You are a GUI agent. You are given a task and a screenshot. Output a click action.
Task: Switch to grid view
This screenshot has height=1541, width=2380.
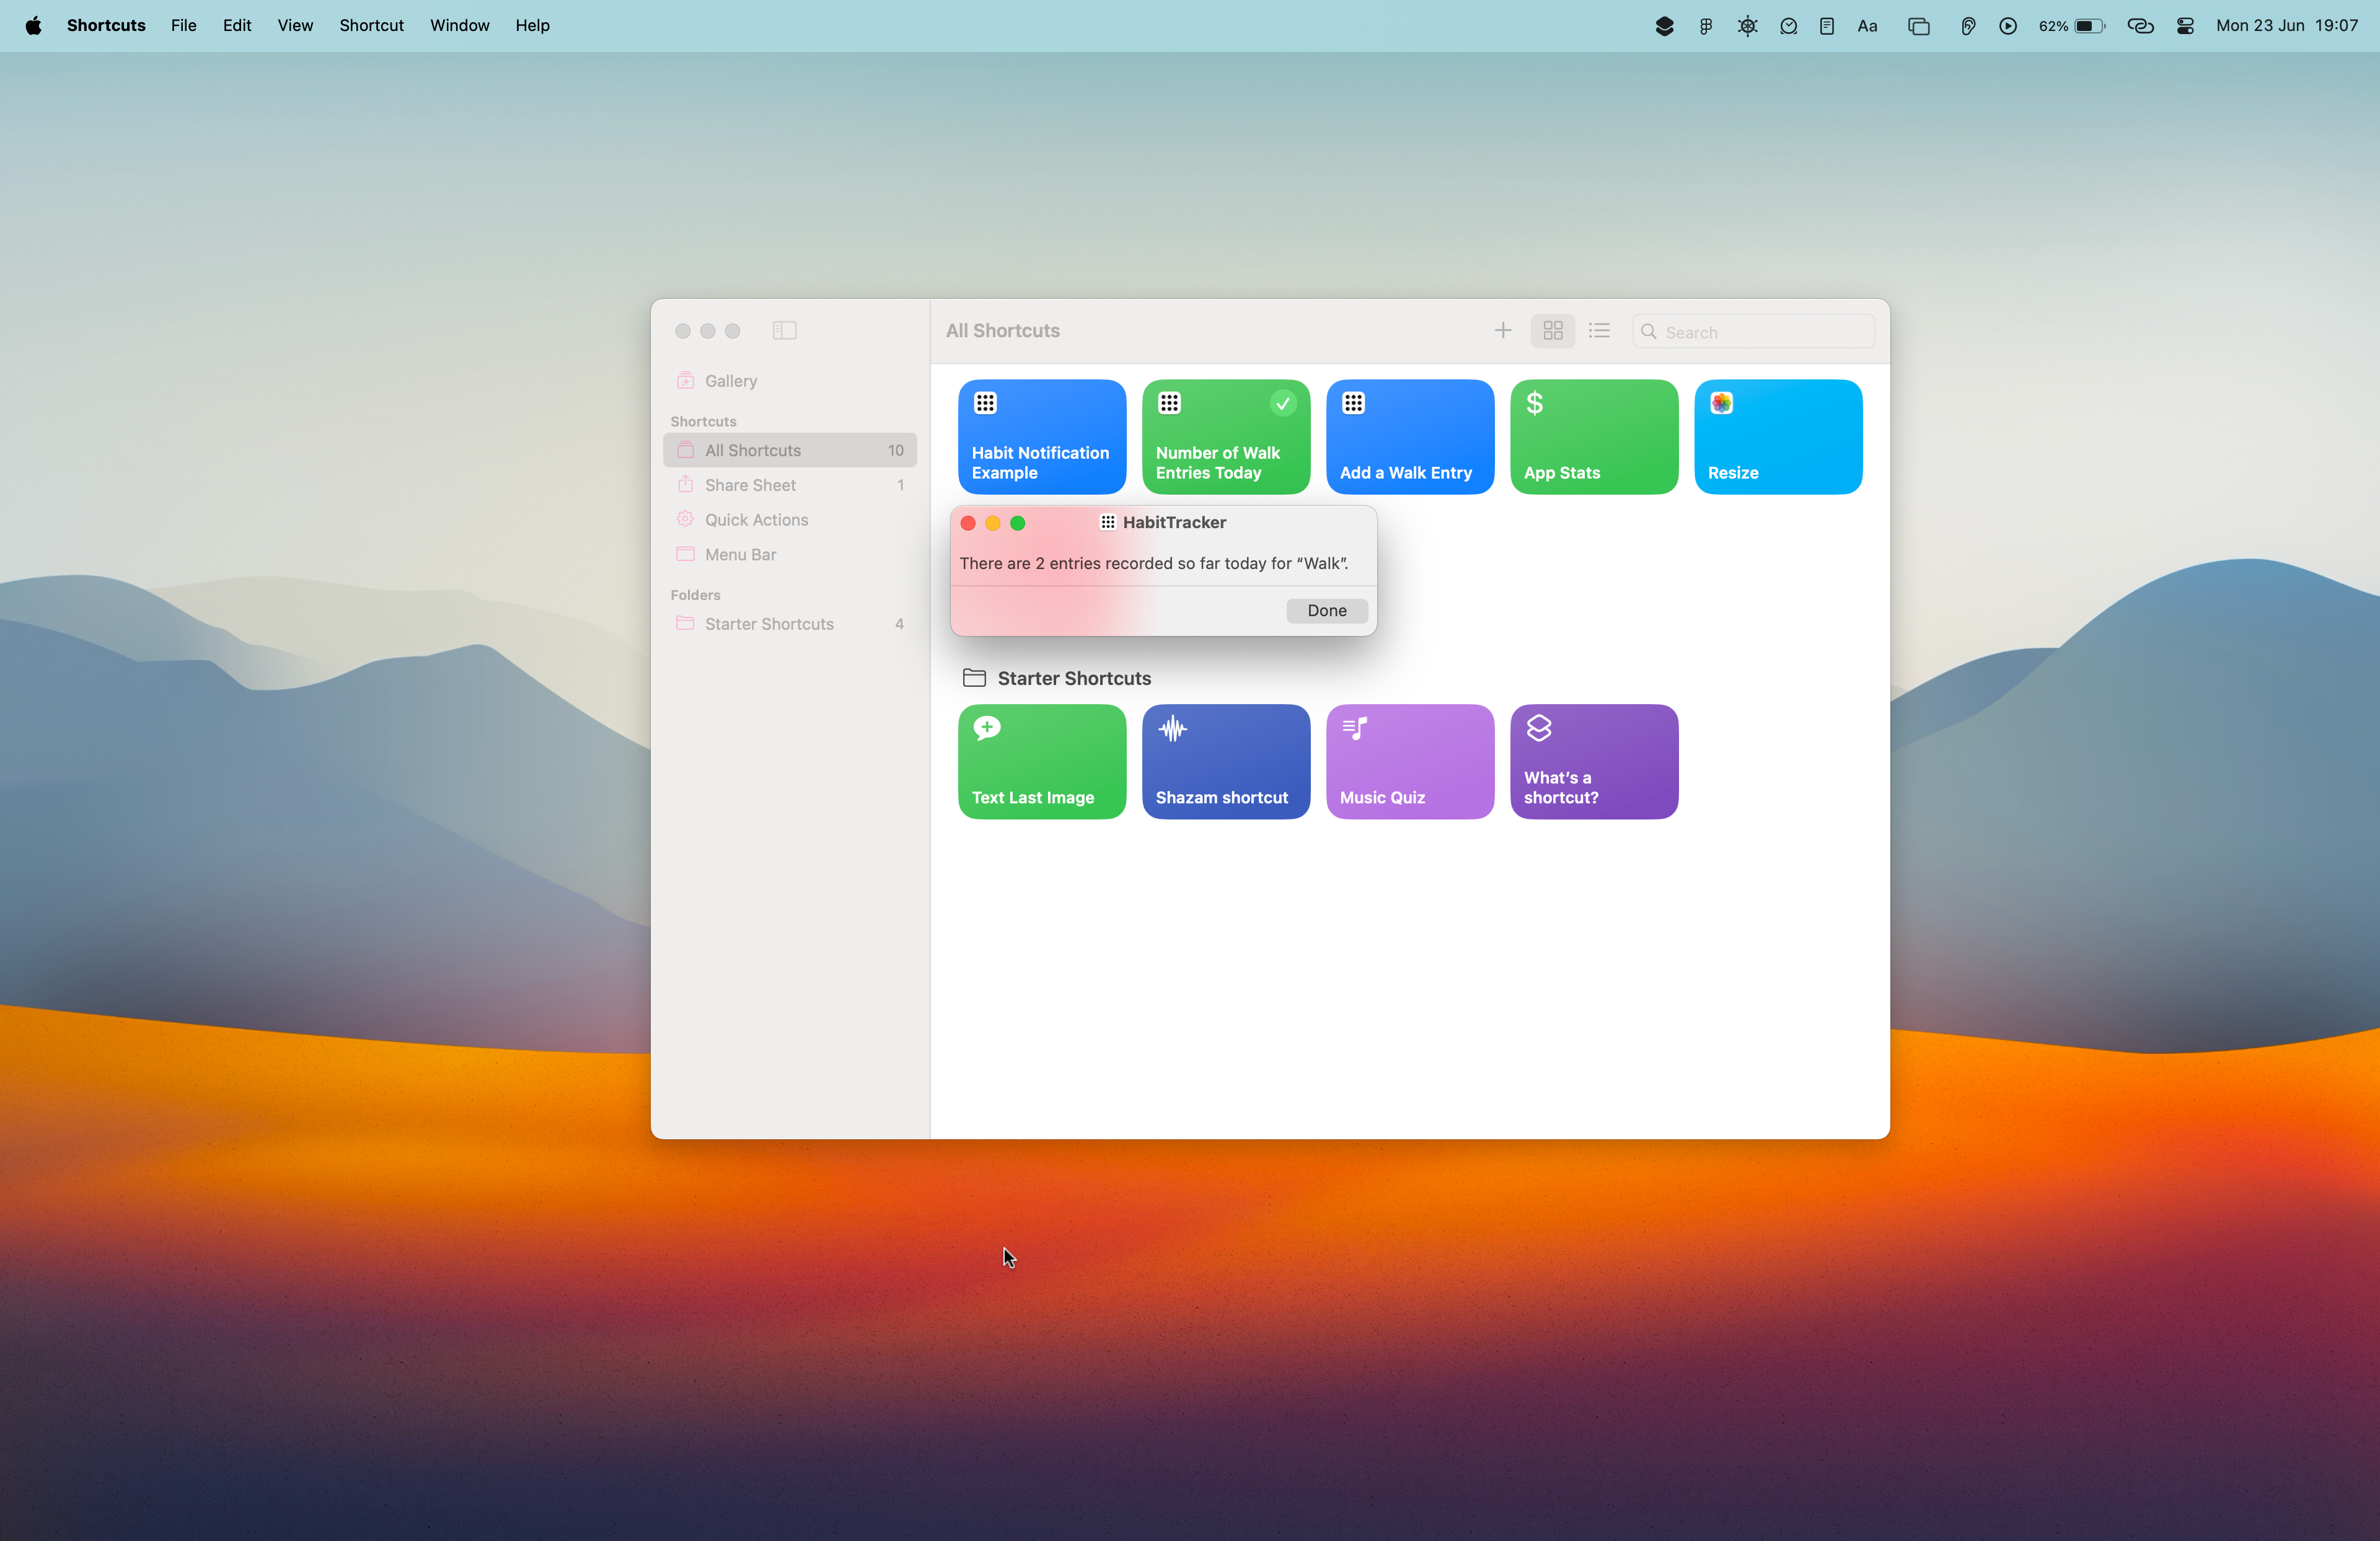(1552, 331)
